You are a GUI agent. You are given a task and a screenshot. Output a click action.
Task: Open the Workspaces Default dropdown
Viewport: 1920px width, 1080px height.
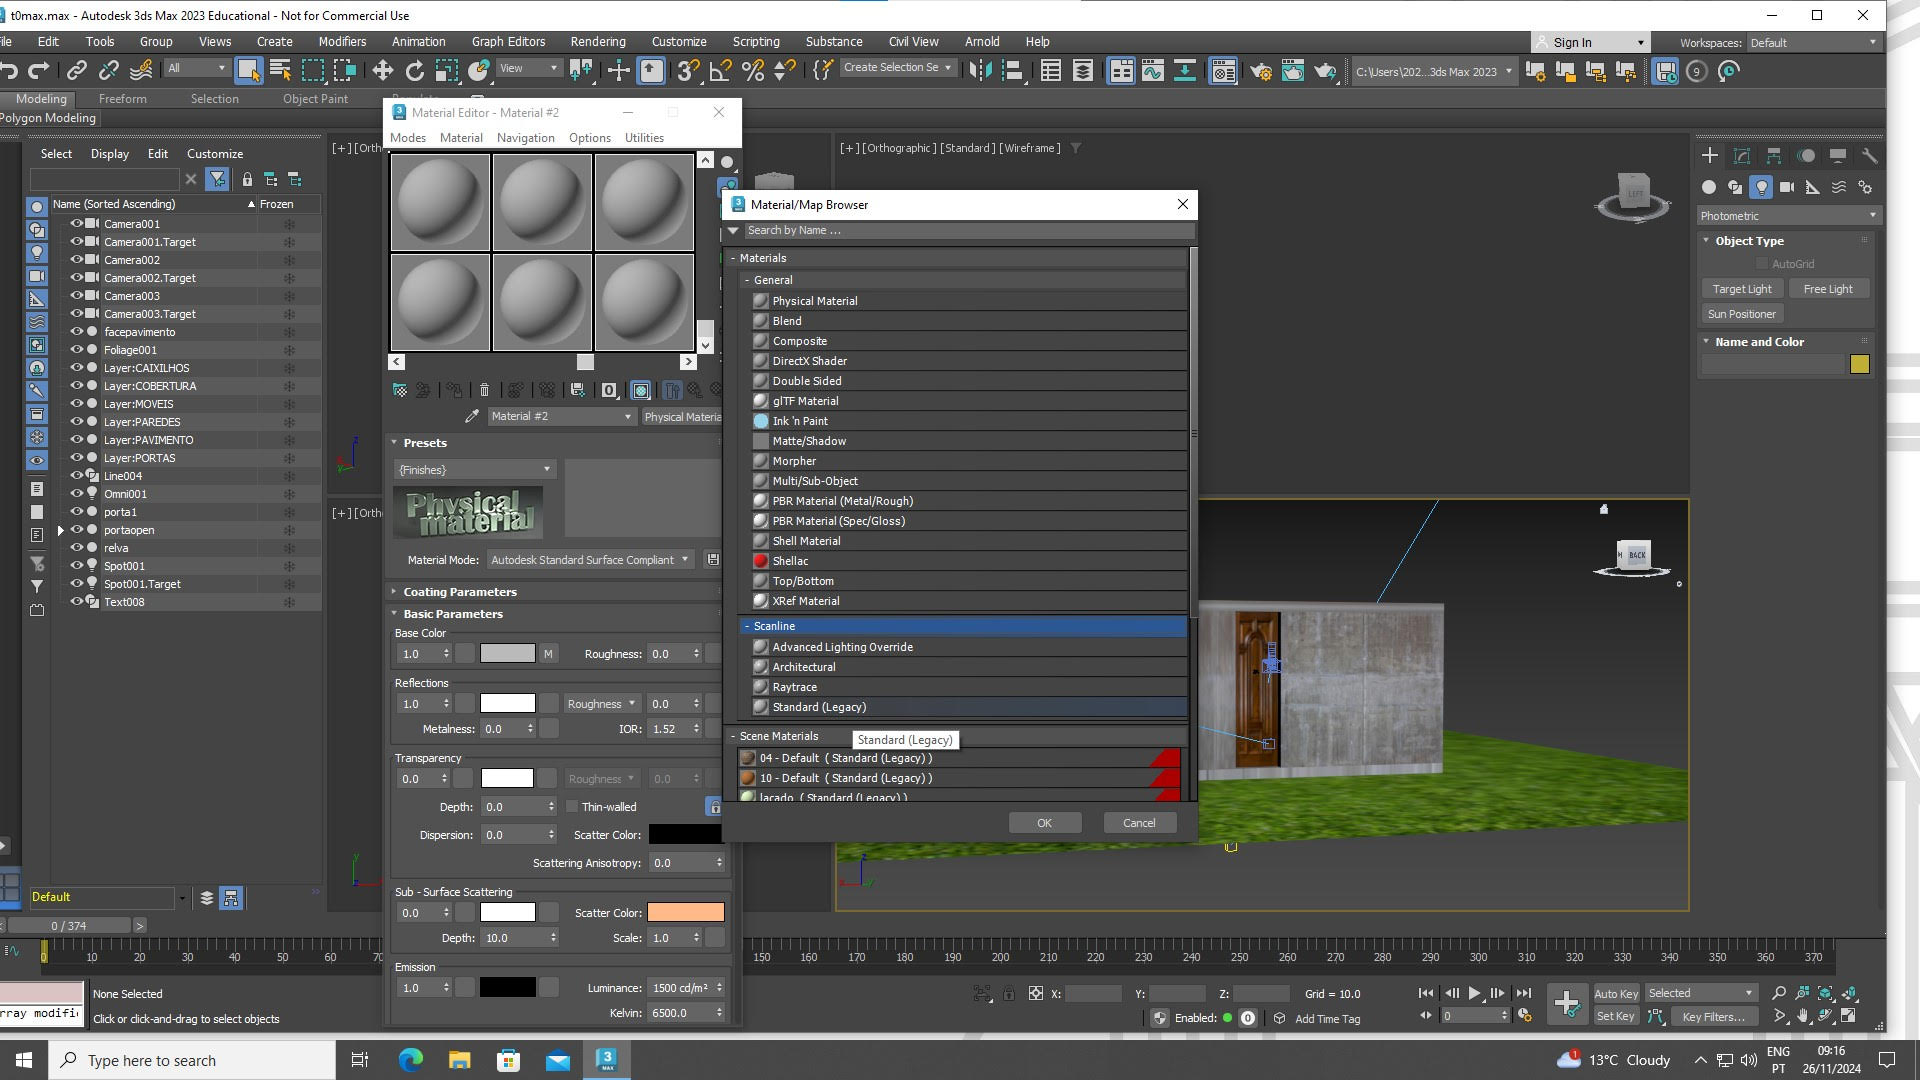click(x=1813, y=42)
